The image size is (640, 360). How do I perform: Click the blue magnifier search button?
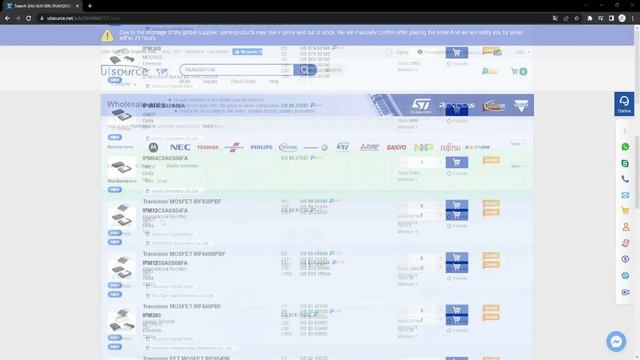coord(304,70)
